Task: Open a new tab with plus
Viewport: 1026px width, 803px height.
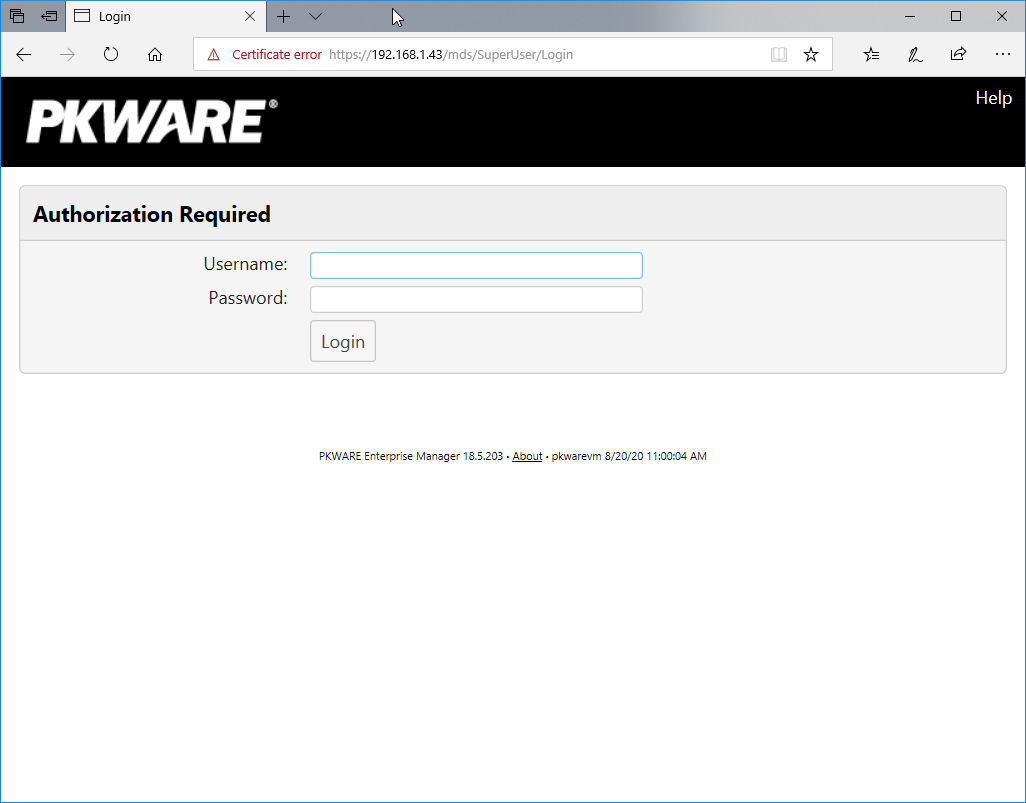Action: (x=284, y=17)
